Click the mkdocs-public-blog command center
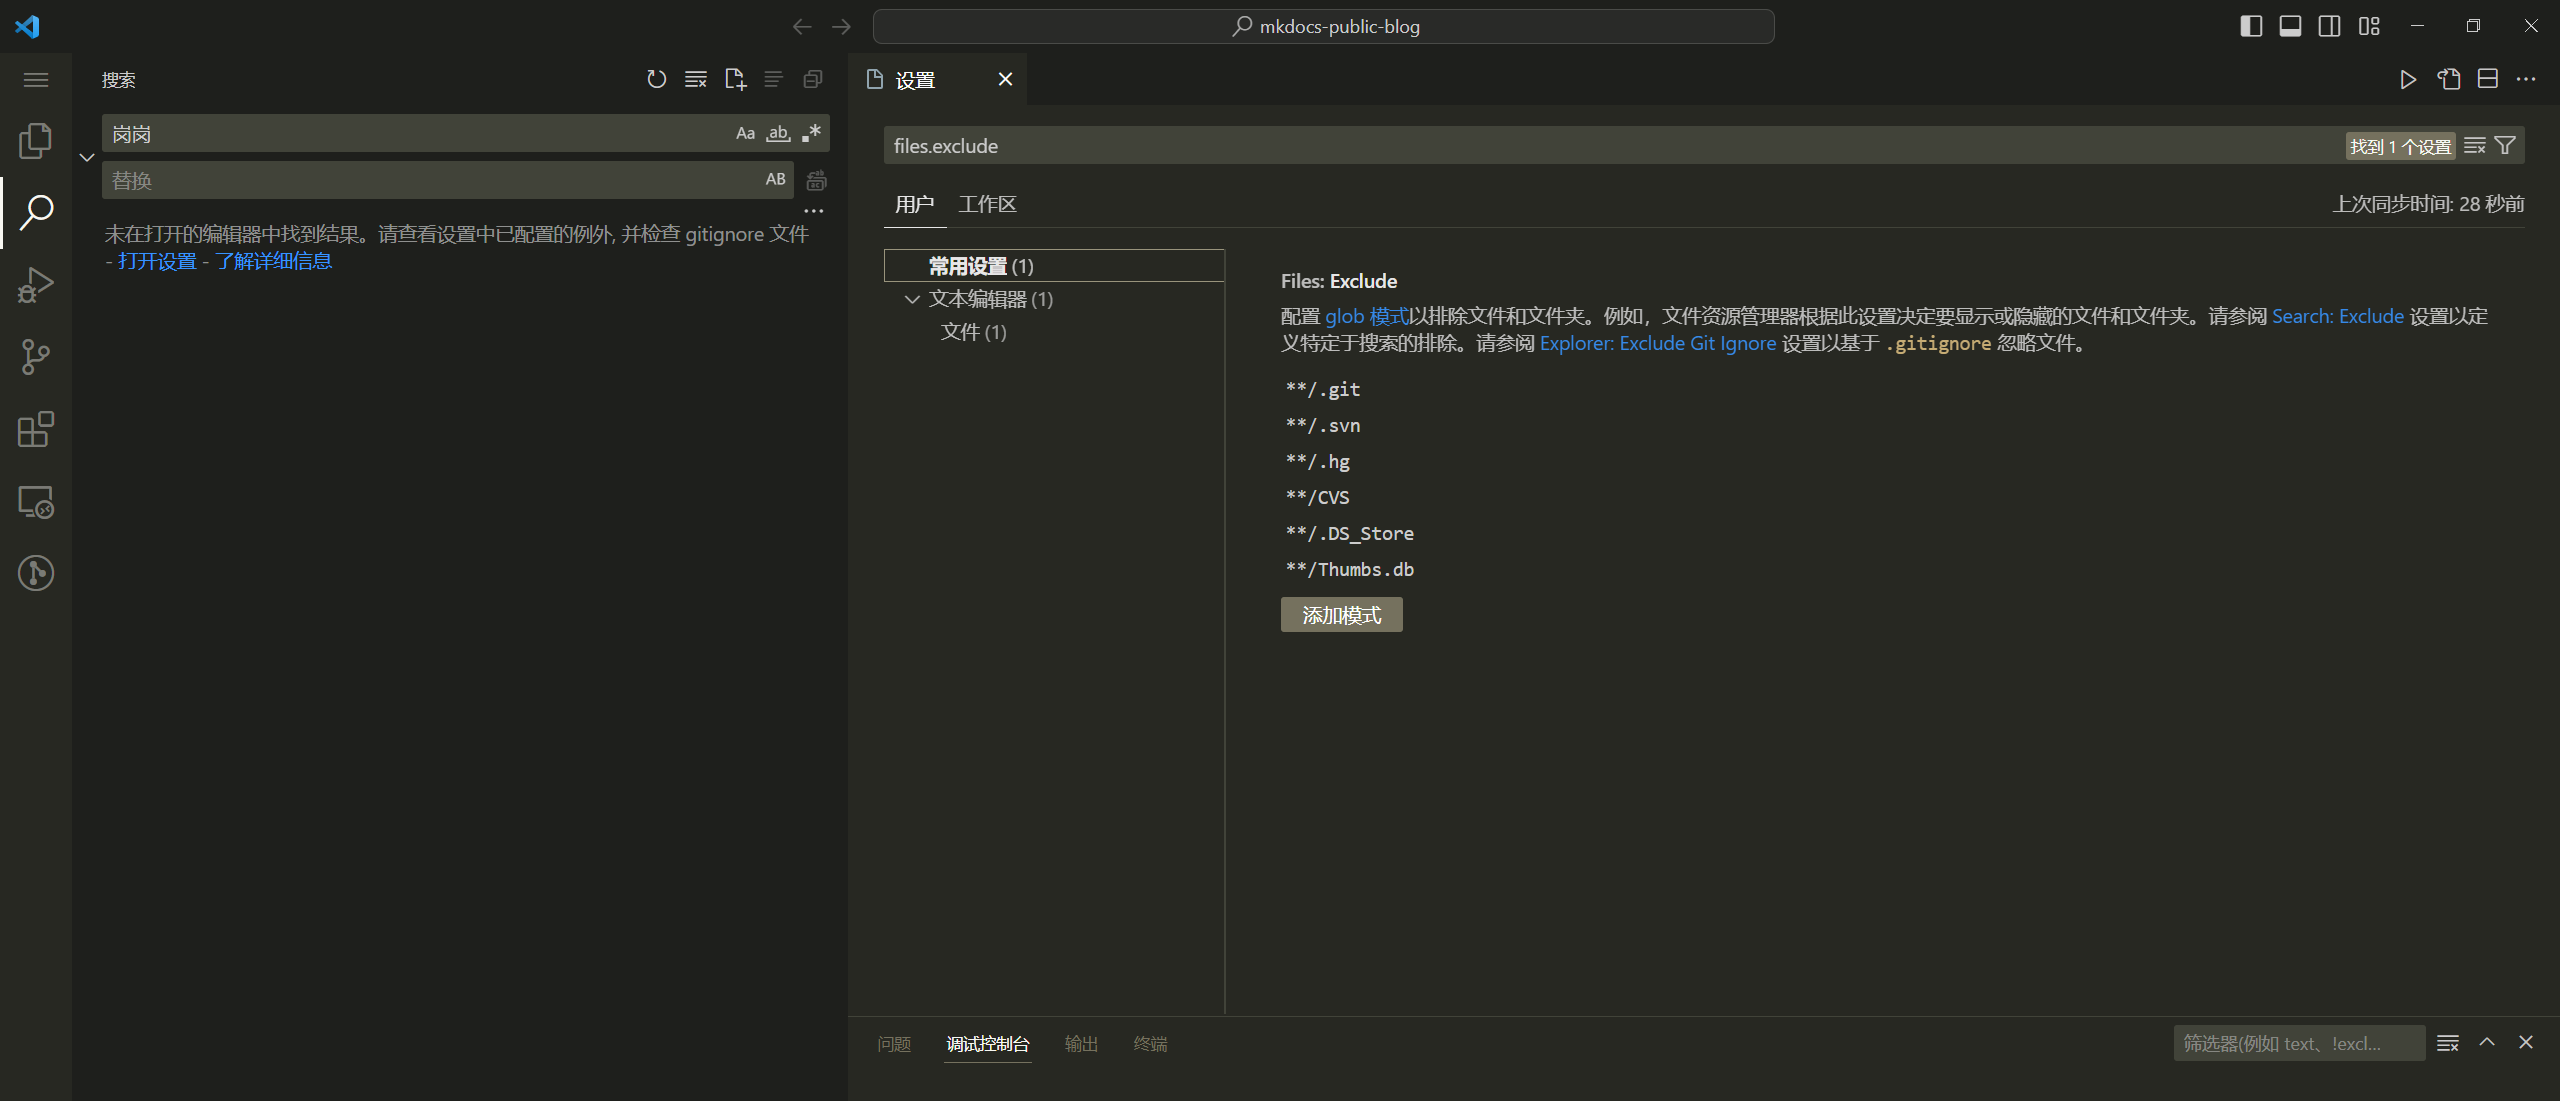 1324,27
